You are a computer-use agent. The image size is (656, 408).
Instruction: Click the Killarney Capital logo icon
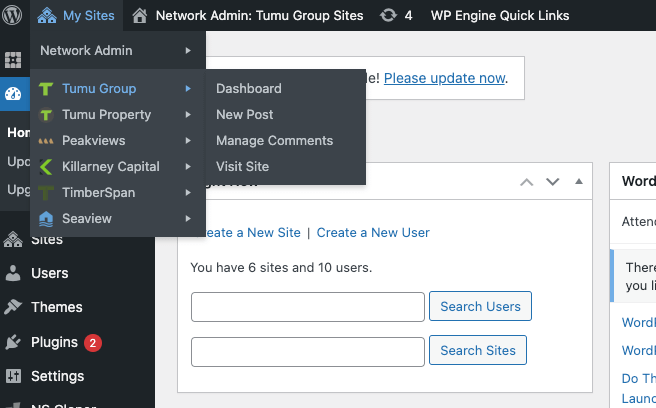pos(45,167)
